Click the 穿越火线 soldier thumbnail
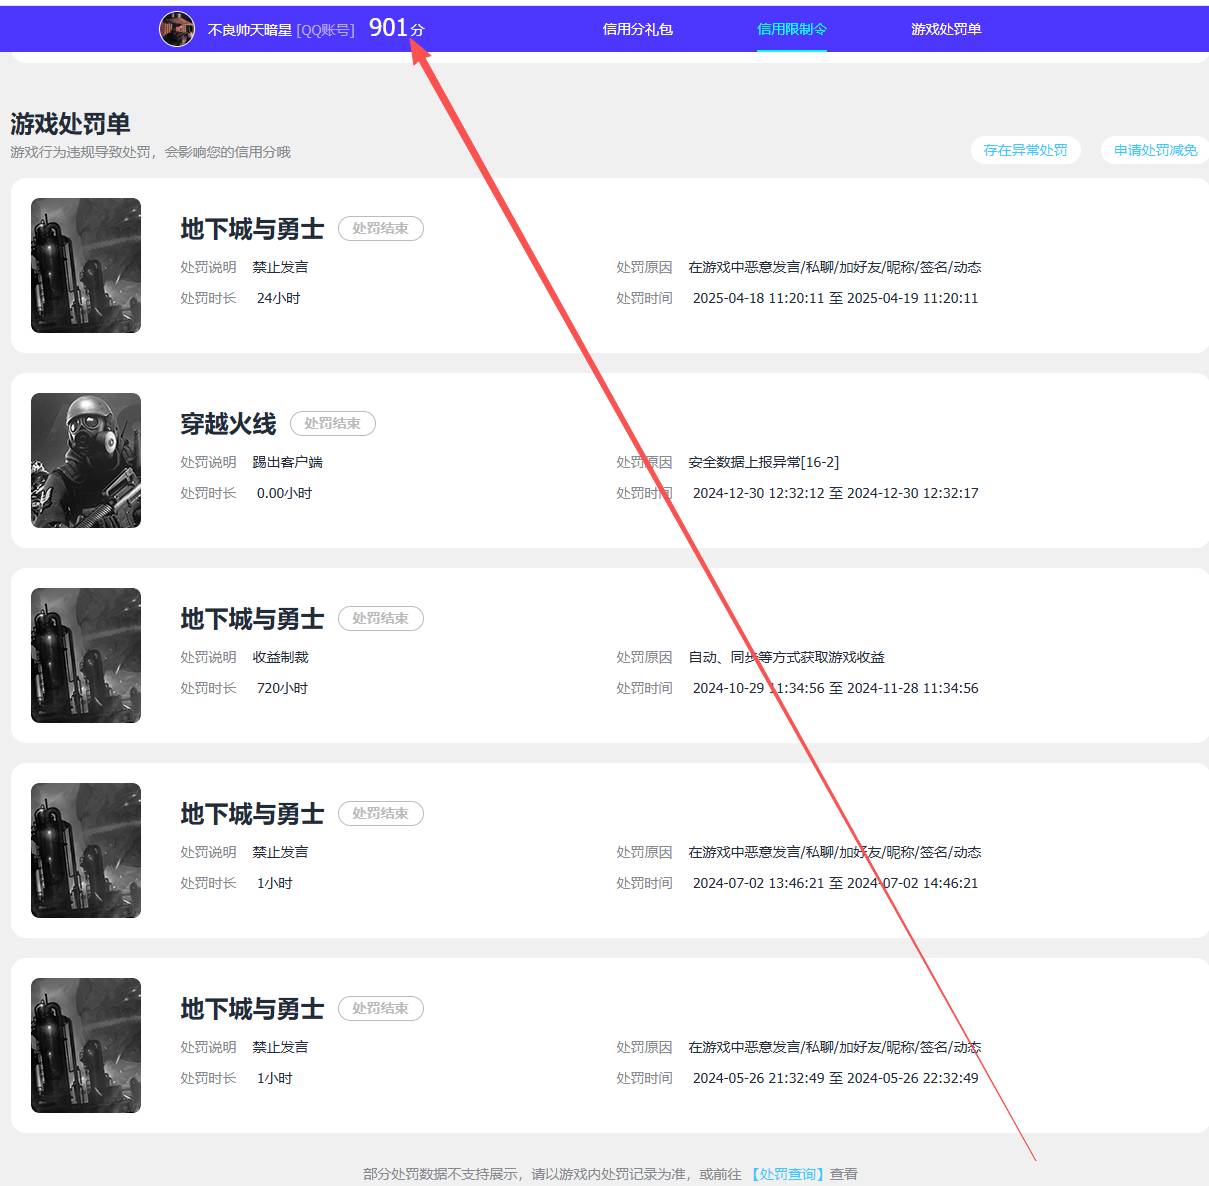The height and width of the screenshot is (1186, 1209). [x=86, y=460]
